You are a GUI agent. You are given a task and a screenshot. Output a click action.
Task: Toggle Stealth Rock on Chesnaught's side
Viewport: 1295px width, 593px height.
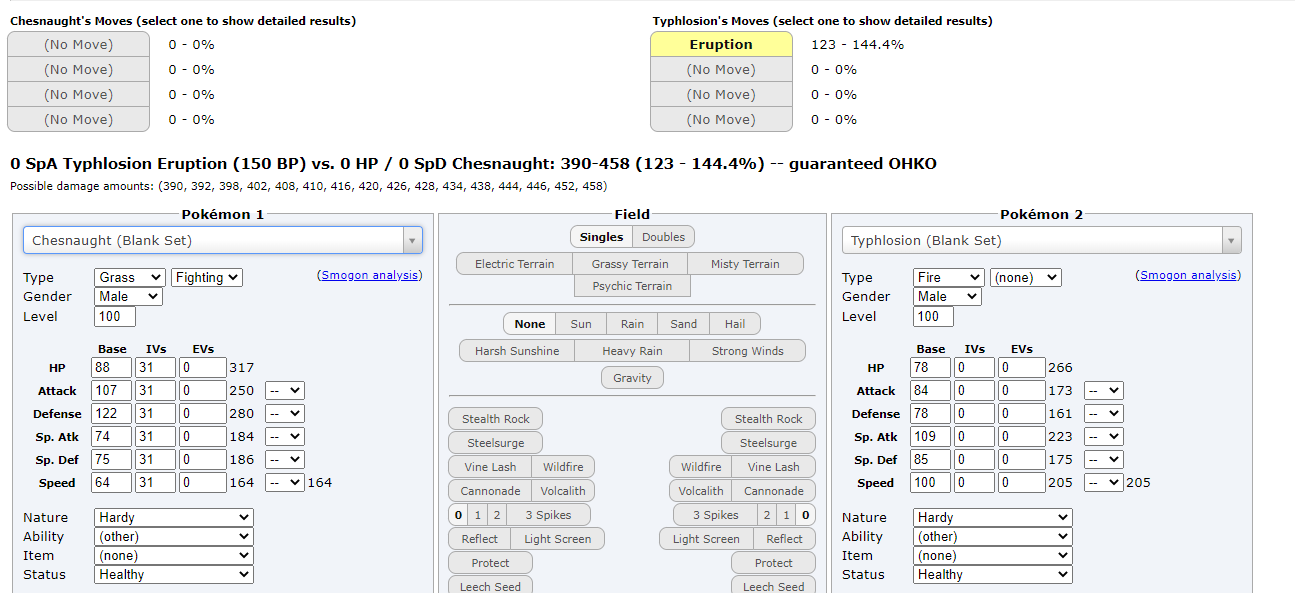[496, 419]
